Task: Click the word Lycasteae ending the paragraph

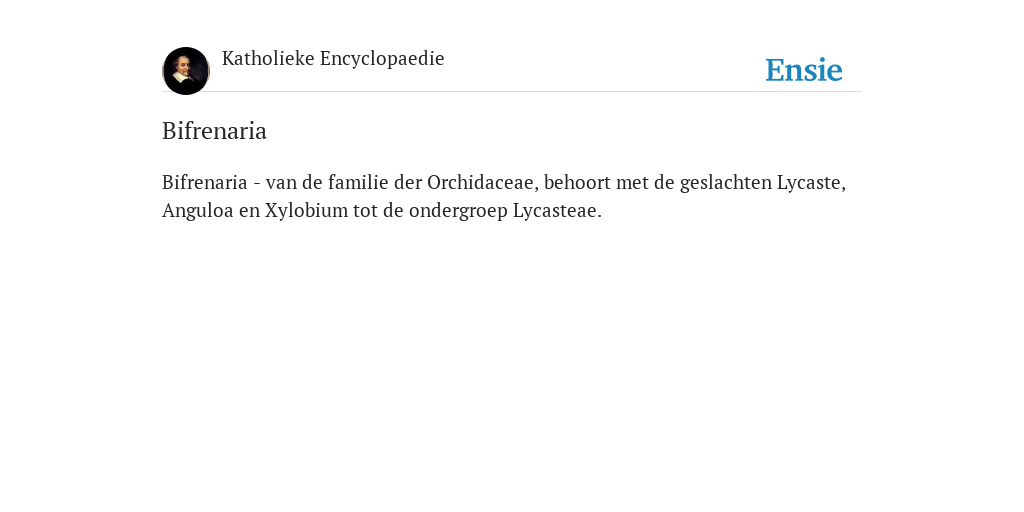Action: point(557,211)
